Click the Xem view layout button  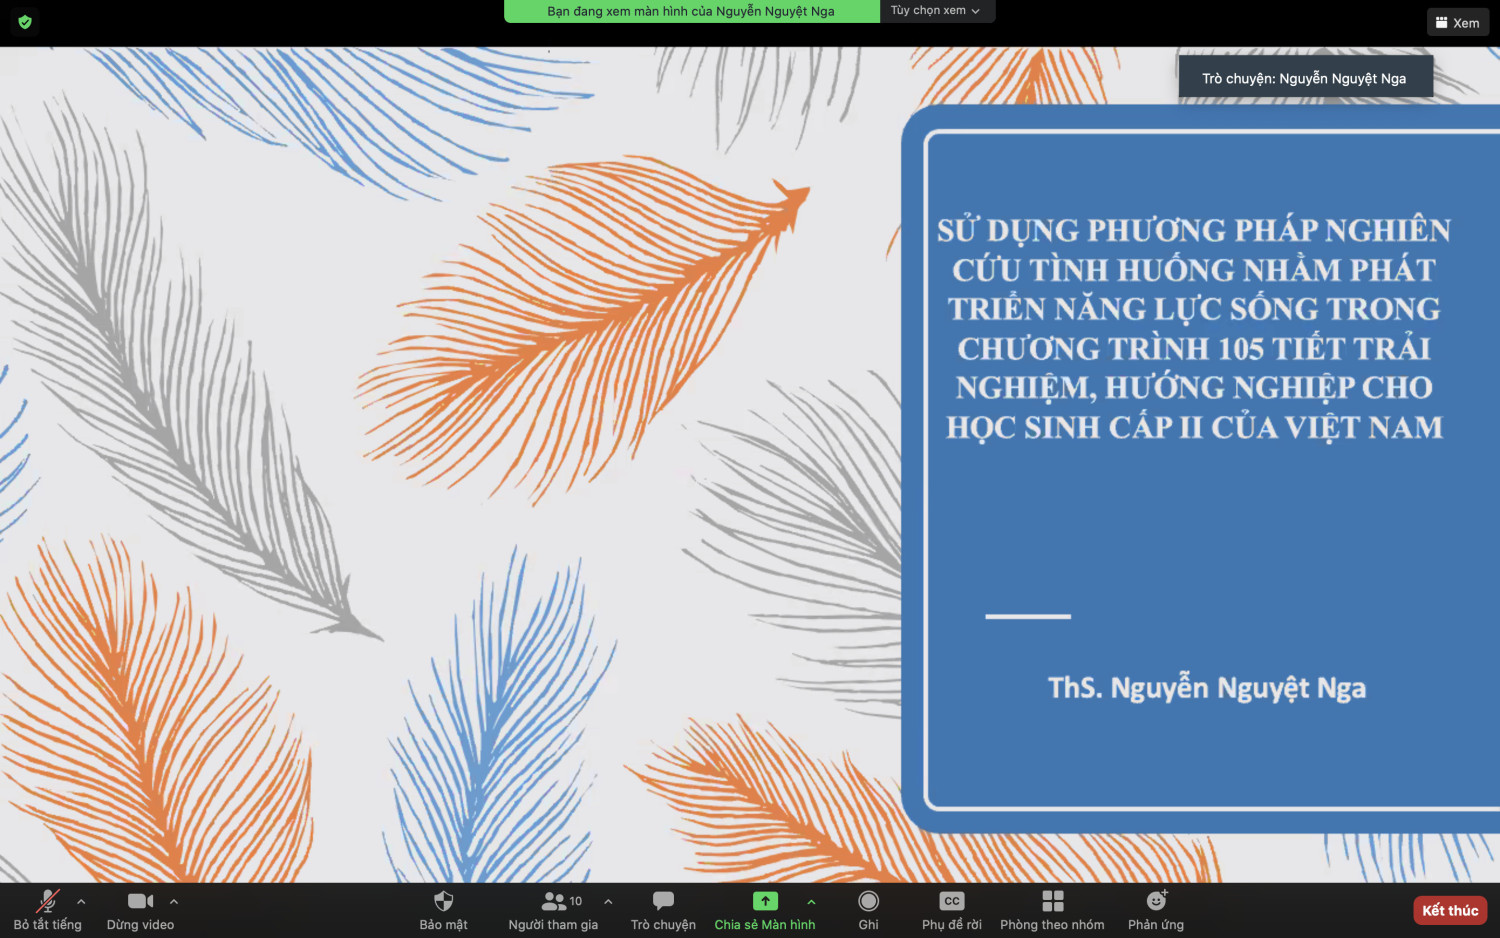(1457, 23)
